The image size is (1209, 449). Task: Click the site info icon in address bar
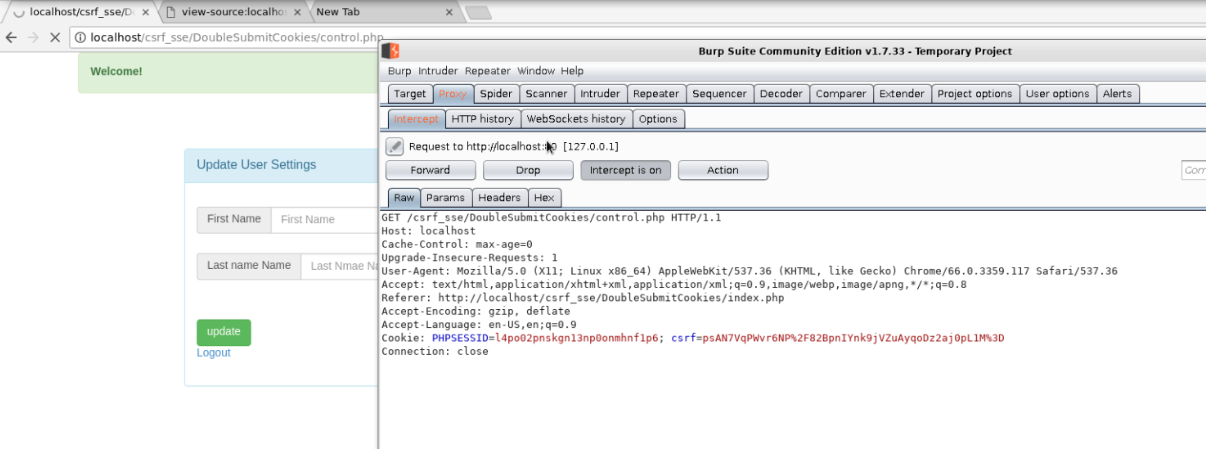pyautogui.click(x=80, y=38)
